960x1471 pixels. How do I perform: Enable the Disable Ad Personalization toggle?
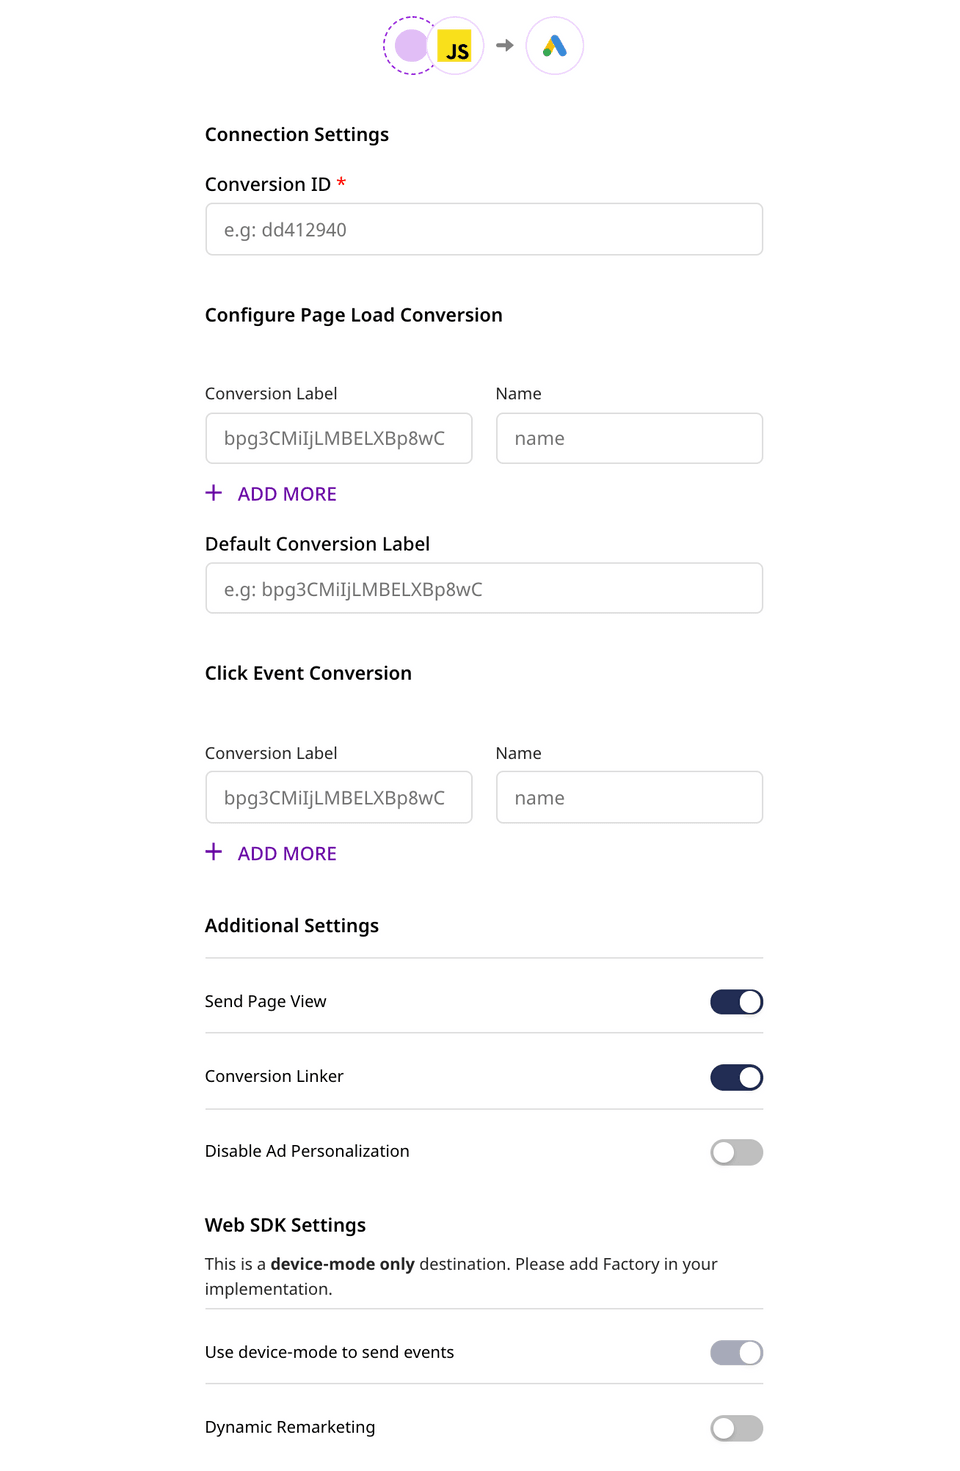point(736,1152)
